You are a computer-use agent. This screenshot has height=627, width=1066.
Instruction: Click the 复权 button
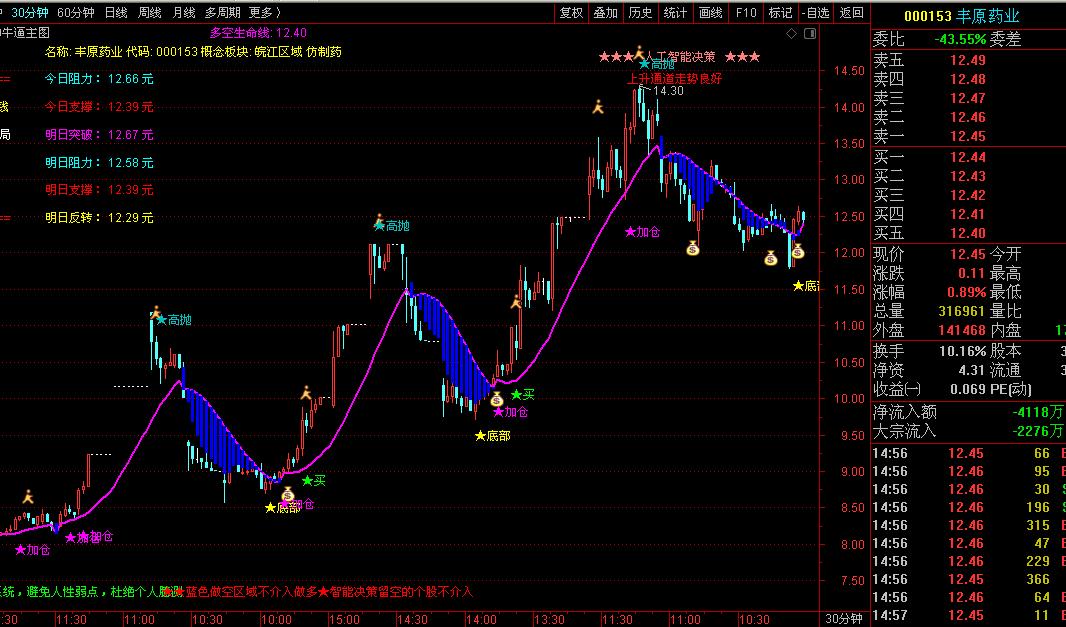571,12
